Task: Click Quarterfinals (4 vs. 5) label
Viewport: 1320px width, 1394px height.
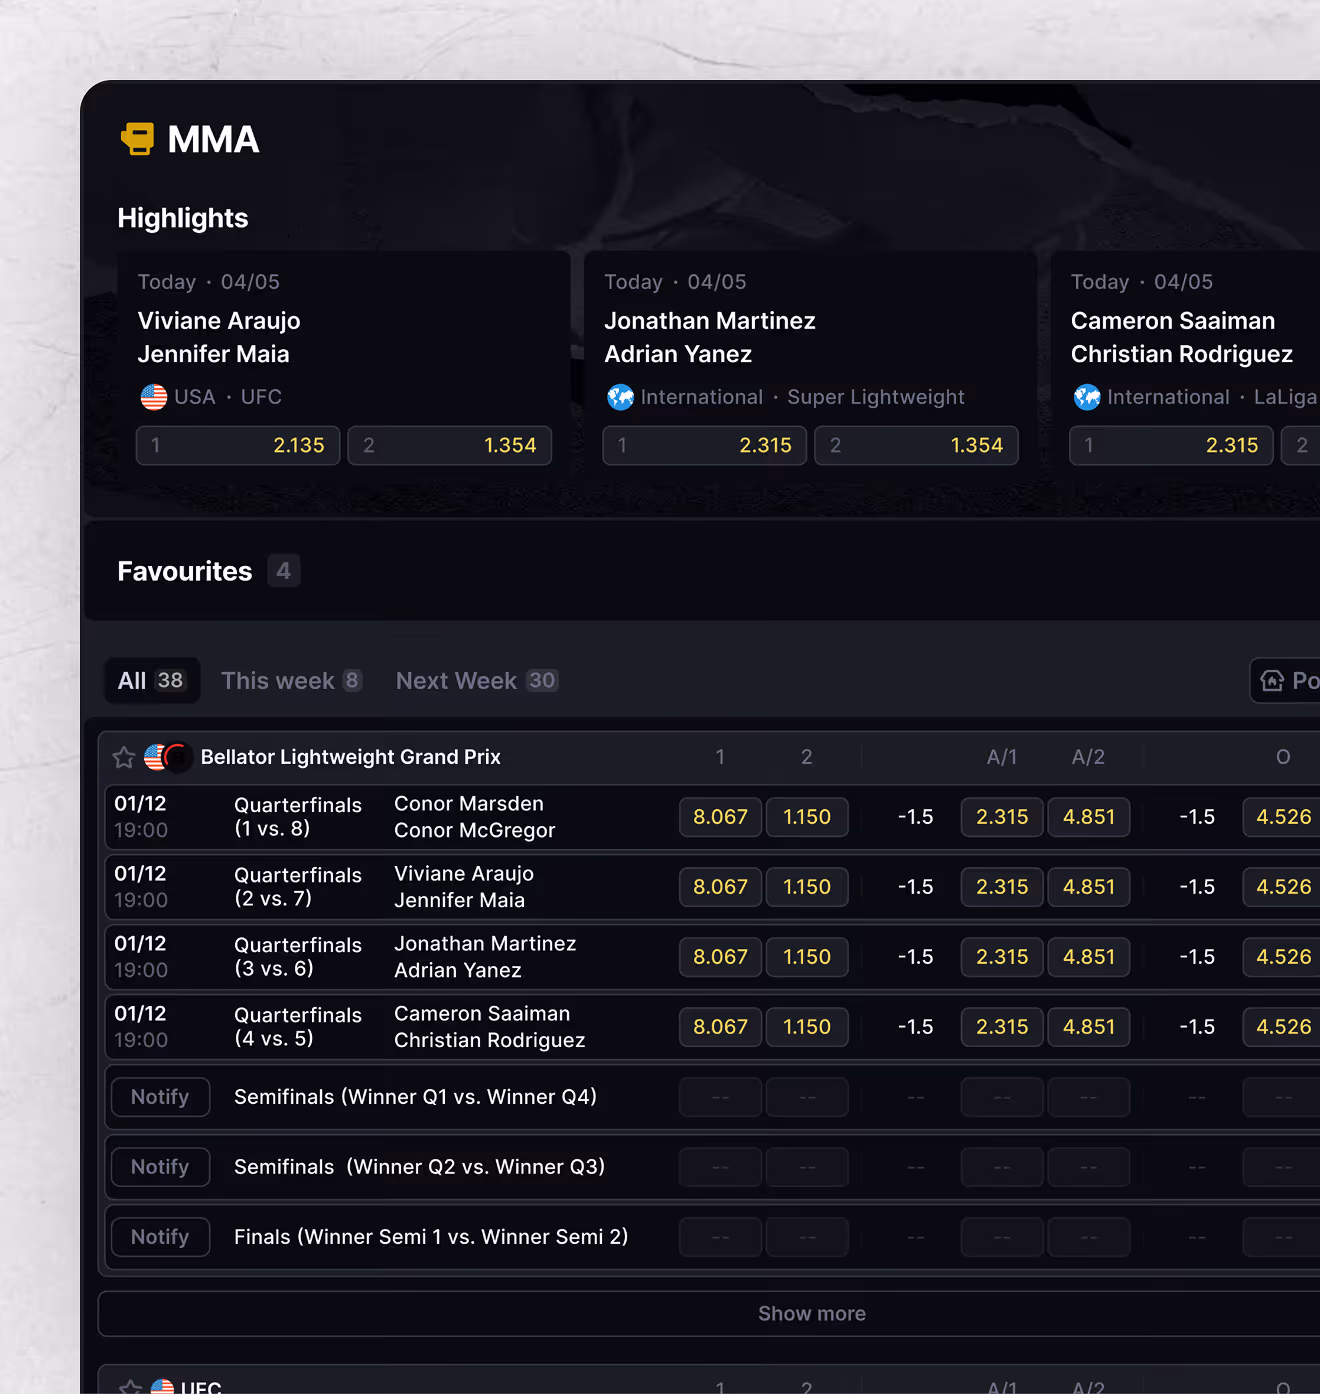Action: pos(298,1027)
